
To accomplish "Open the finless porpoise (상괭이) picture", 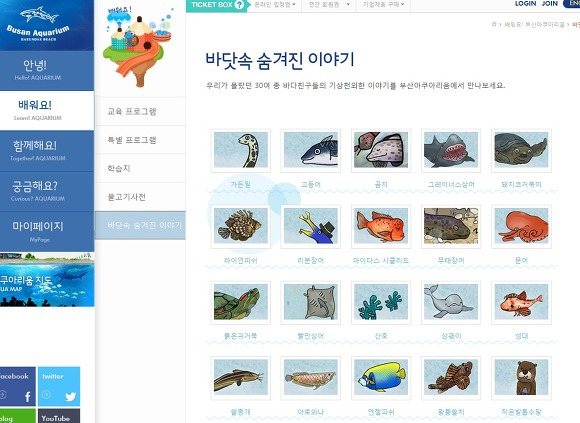I will point(451,302).
